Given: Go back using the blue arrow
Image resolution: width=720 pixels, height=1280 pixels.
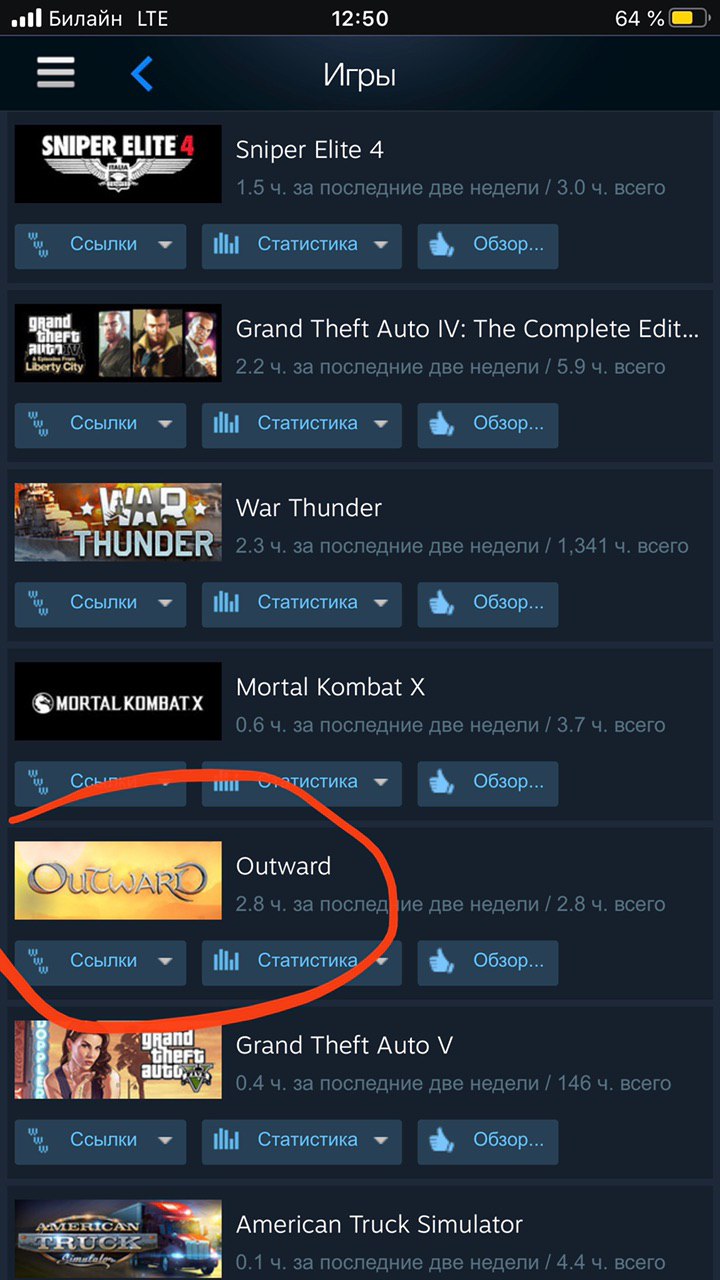Looking at the screenshot, I should (x=142, y=73).
